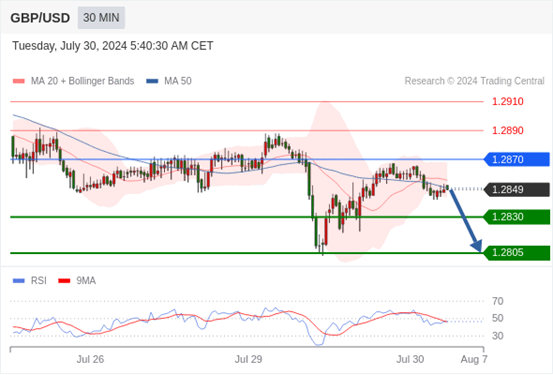
Task: Click the blue MA 50 legend swatch
Action: (152, 81)
